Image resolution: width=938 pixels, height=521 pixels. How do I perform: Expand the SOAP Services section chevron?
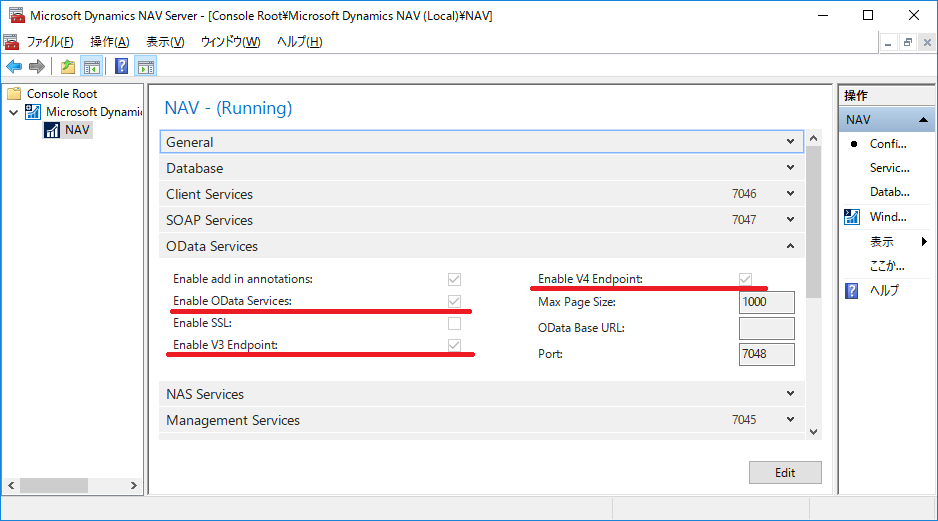pos(790,220)
